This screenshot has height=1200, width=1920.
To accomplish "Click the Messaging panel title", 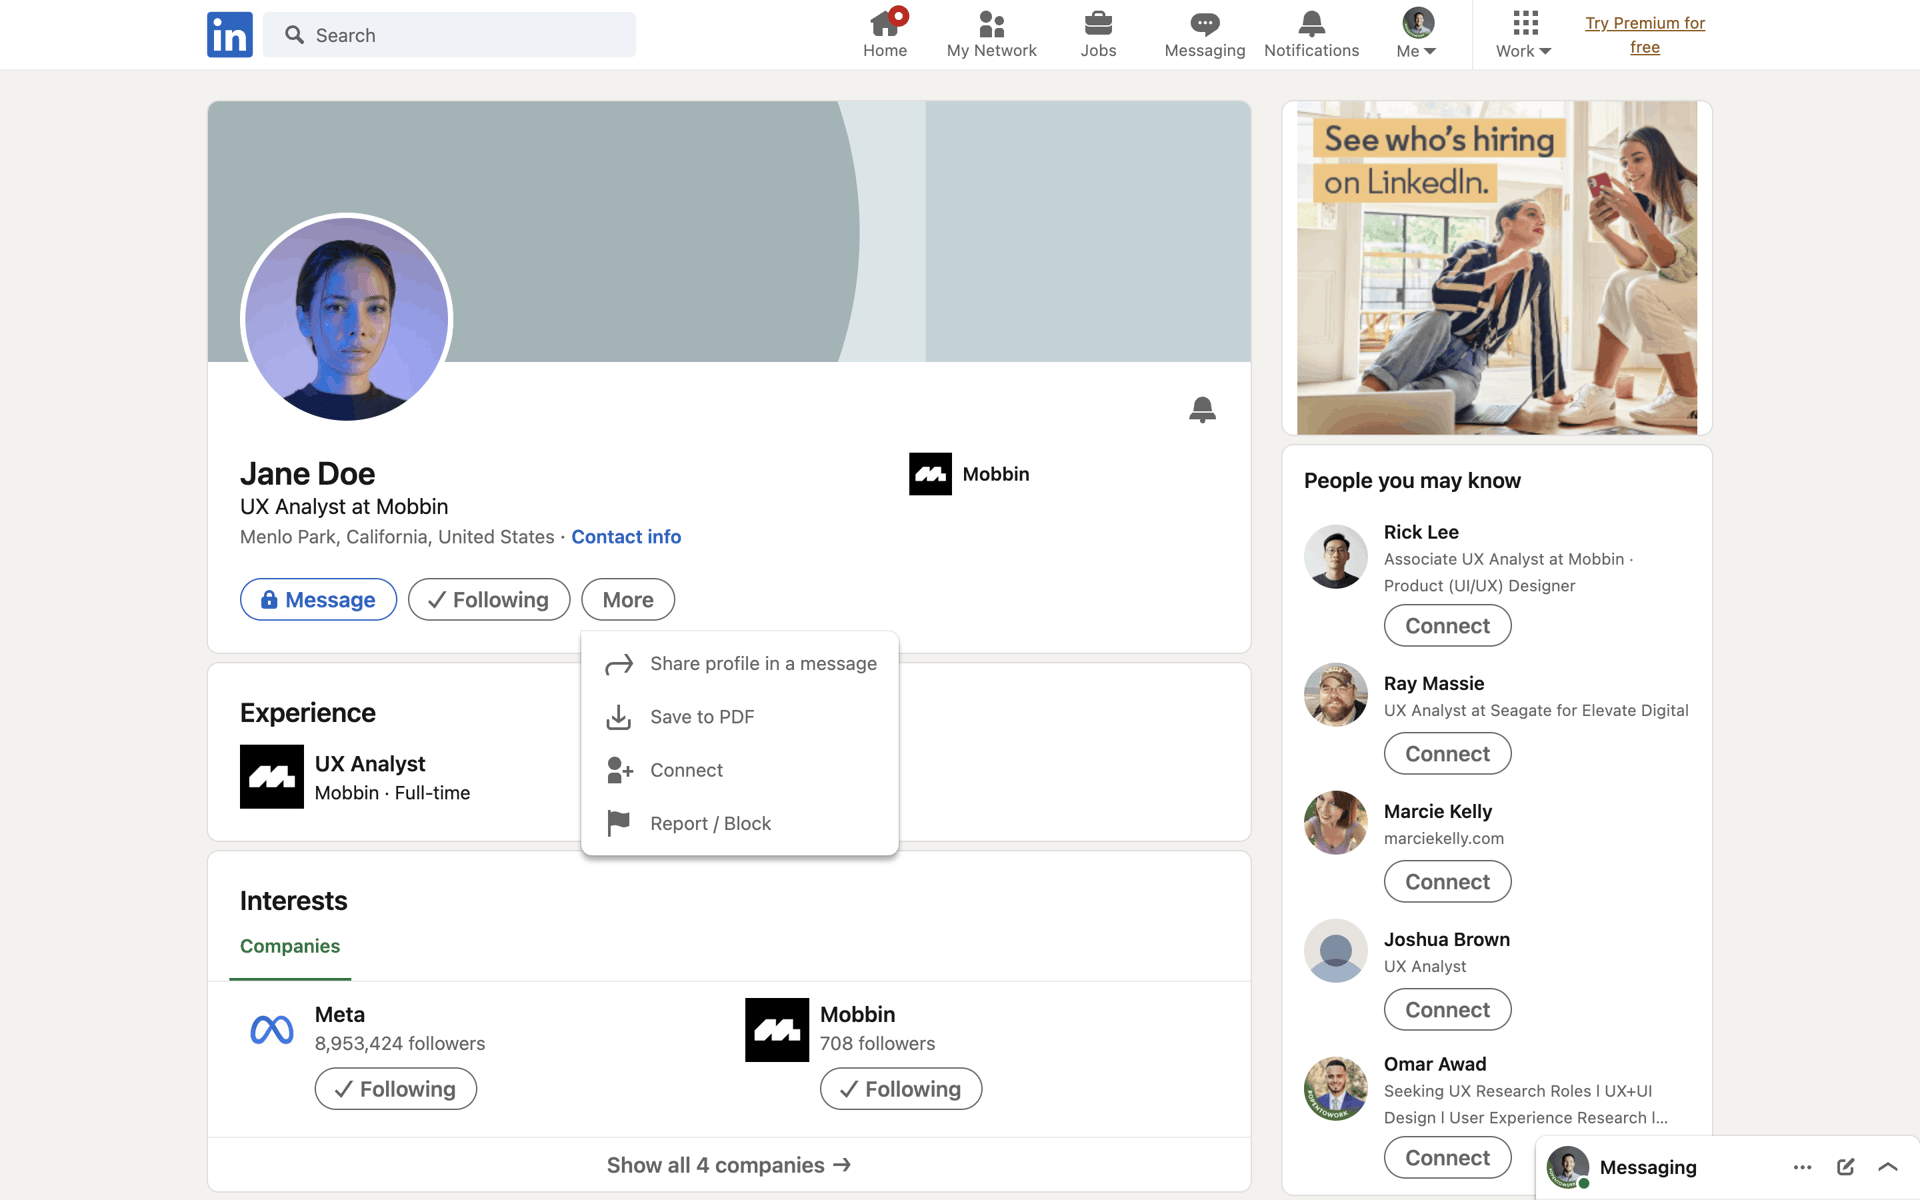I will 1648,1167.
